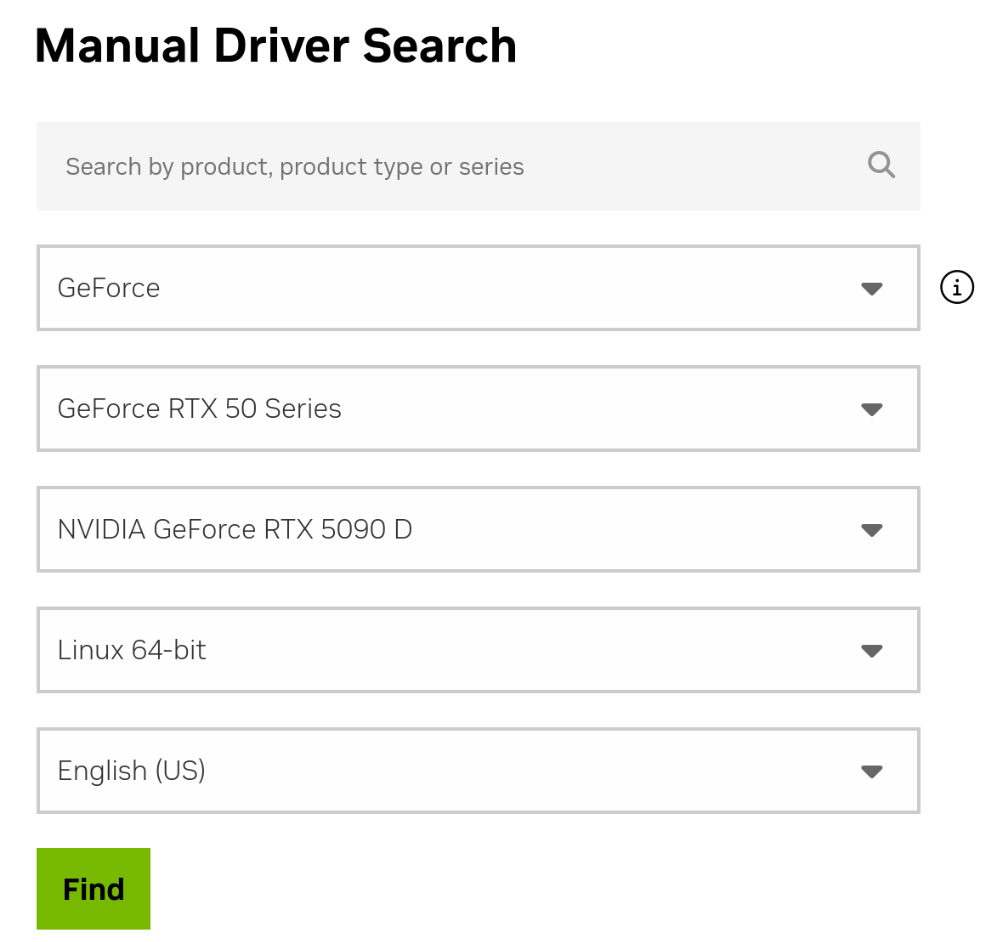Open the Linux 64-bit operating system dropdown
This screenshot has width=1001, height=942.
pyautogui.click(x=478, y=650)
